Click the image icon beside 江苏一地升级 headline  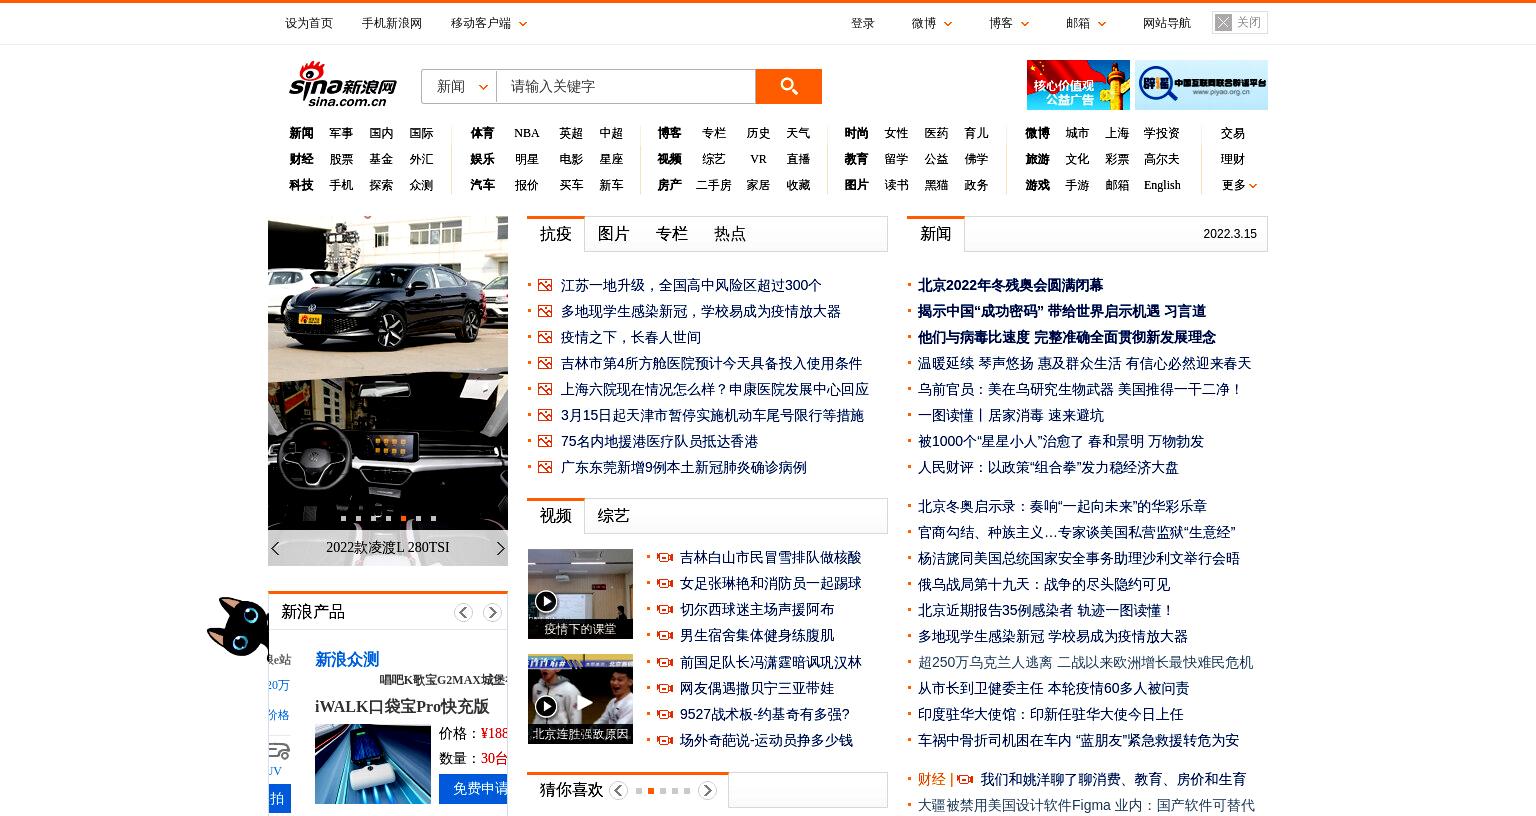545,285
